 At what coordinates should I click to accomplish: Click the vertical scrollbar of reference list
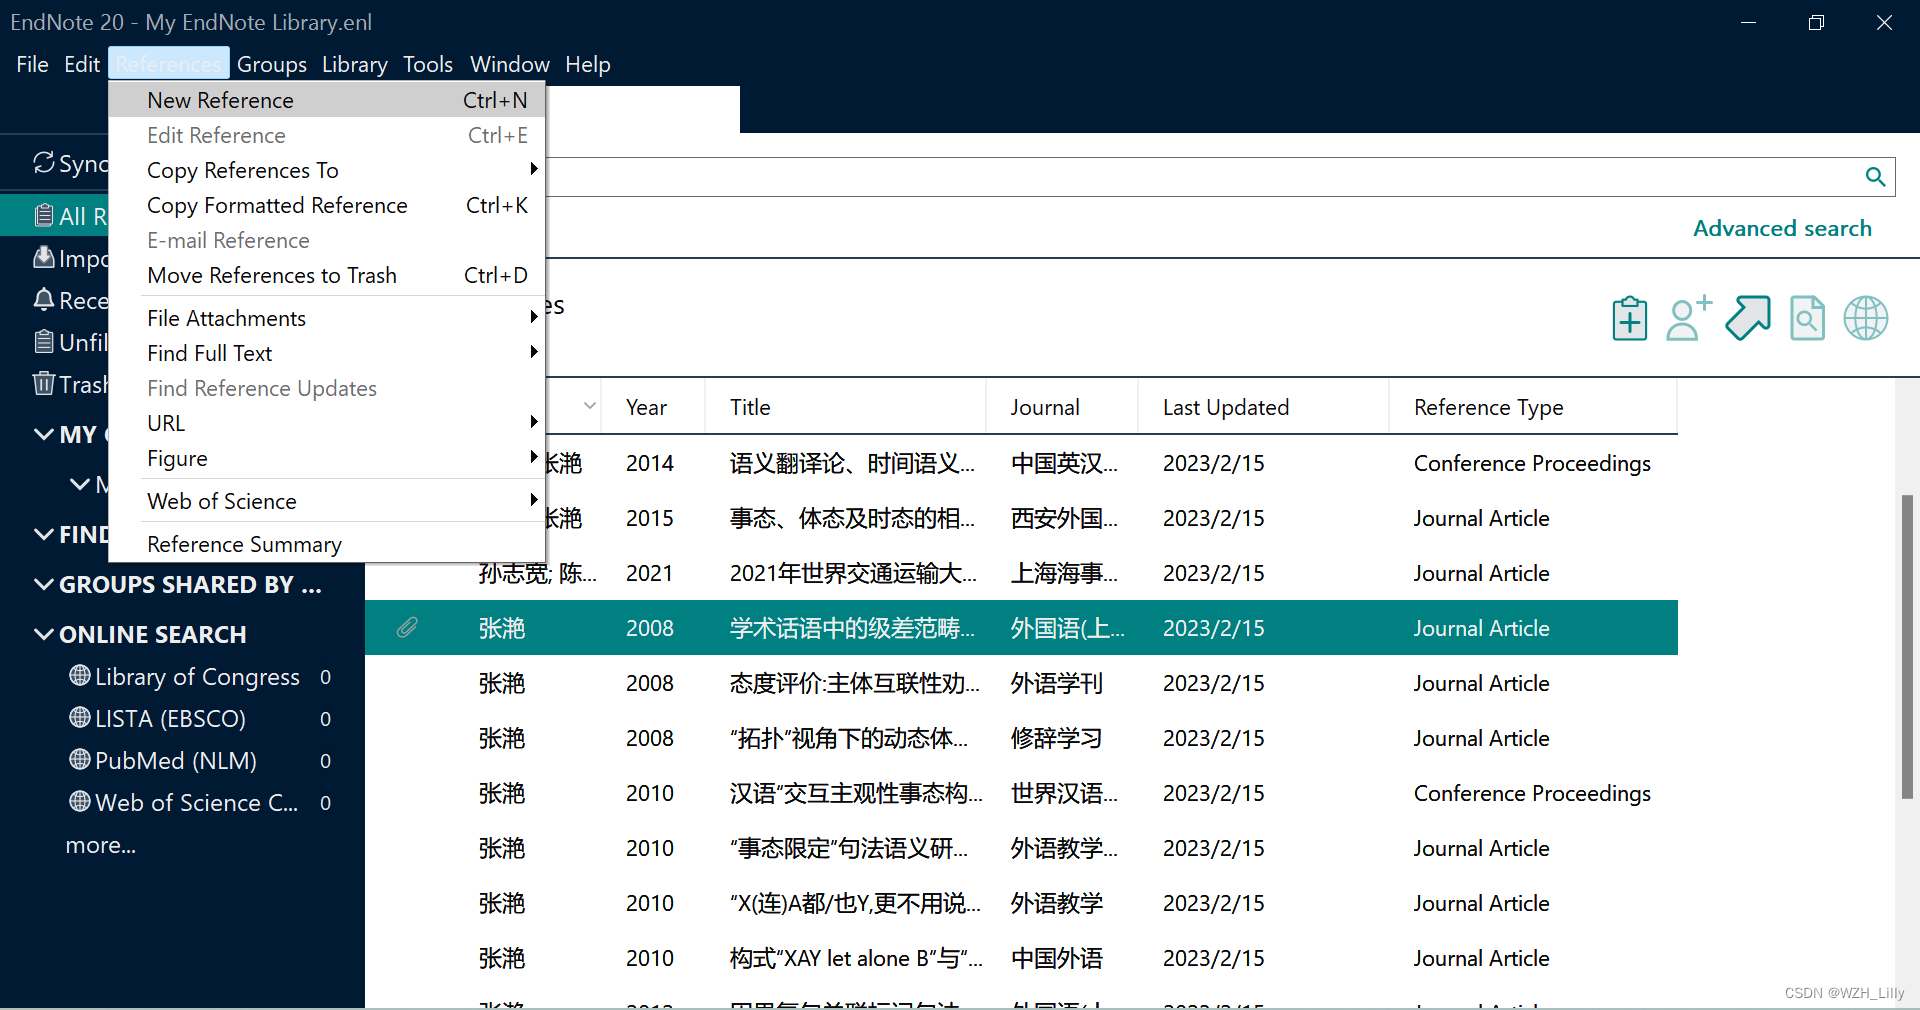point(1907,645)
